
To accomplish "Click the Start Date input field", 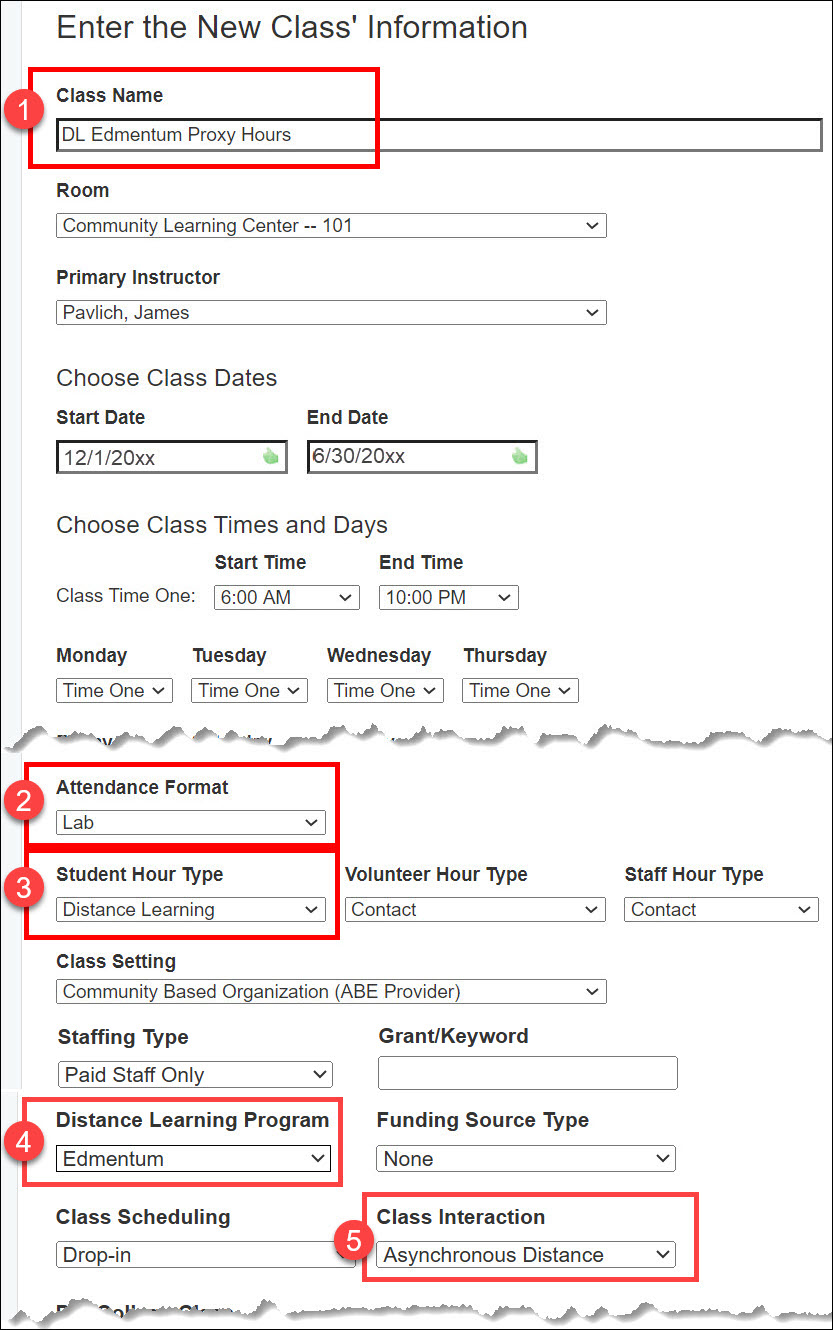I will click(x=155, y=457).
